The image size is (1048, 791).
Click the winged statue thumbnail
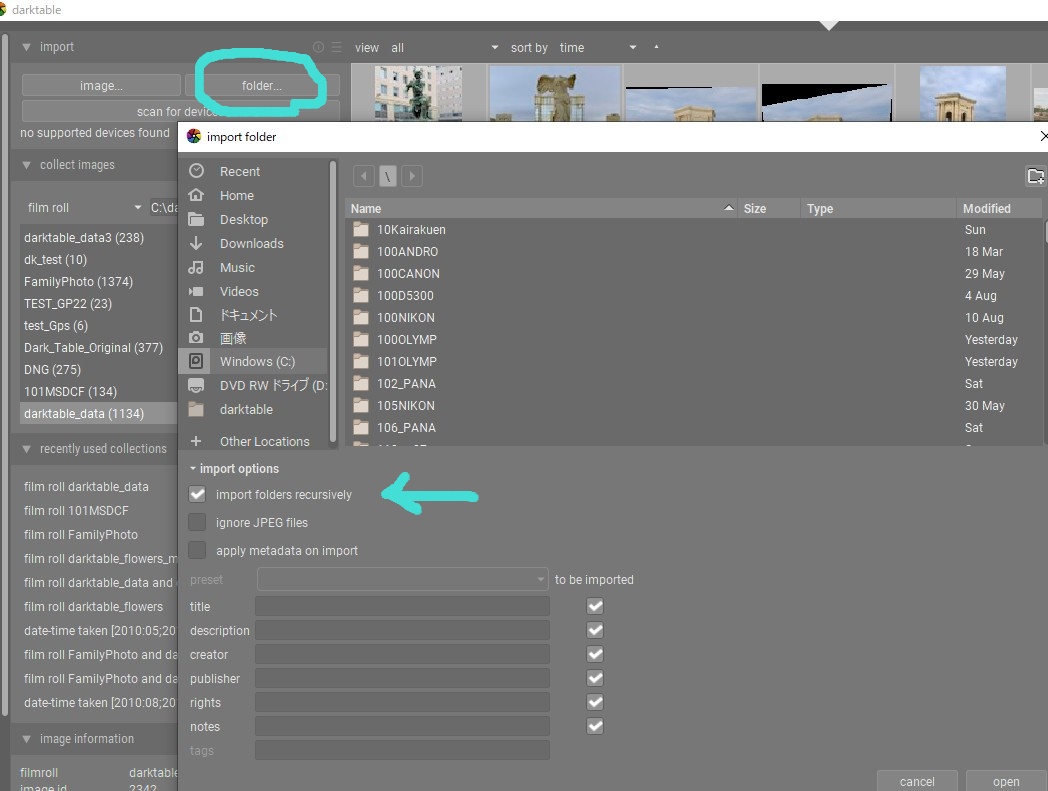(x=555, y=93)
